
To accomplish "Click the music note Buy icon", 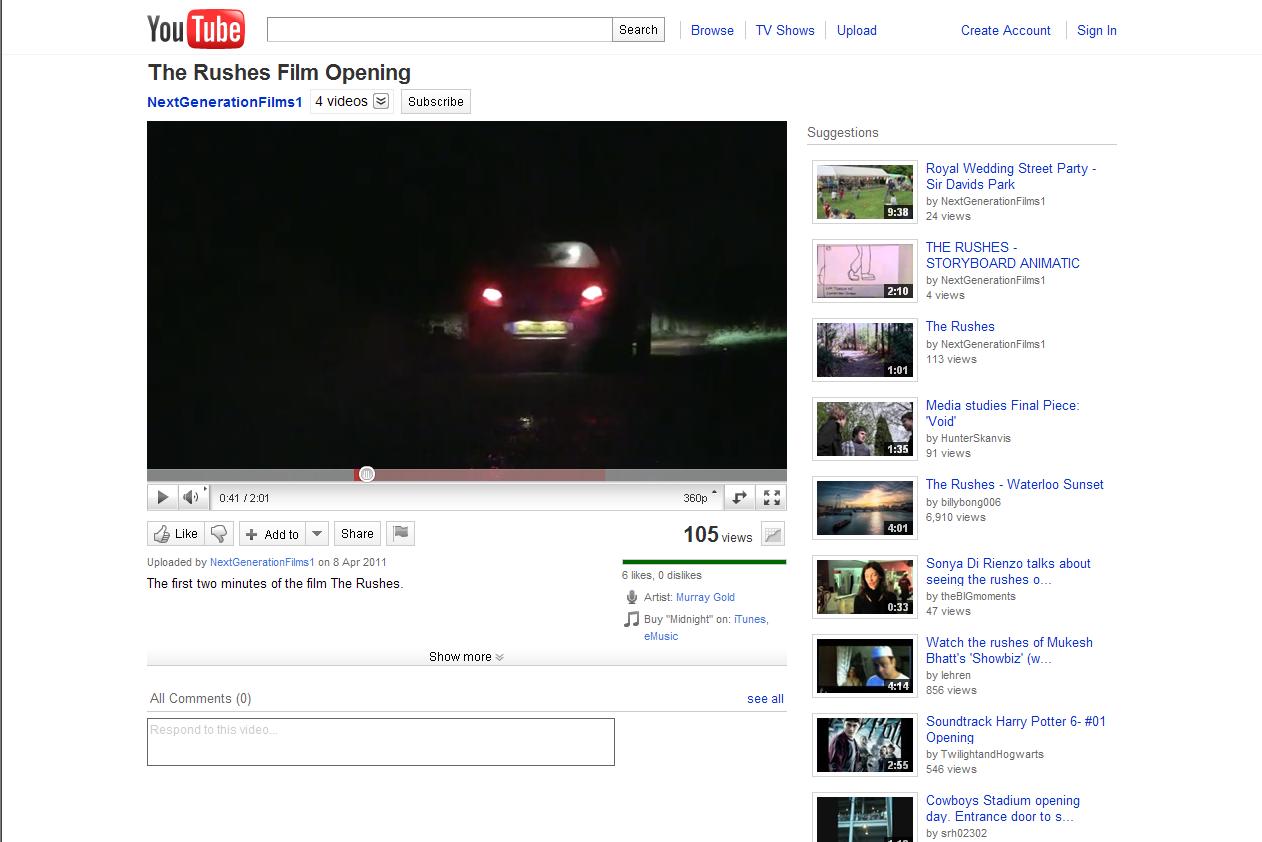I will click(x=631, y=619).
